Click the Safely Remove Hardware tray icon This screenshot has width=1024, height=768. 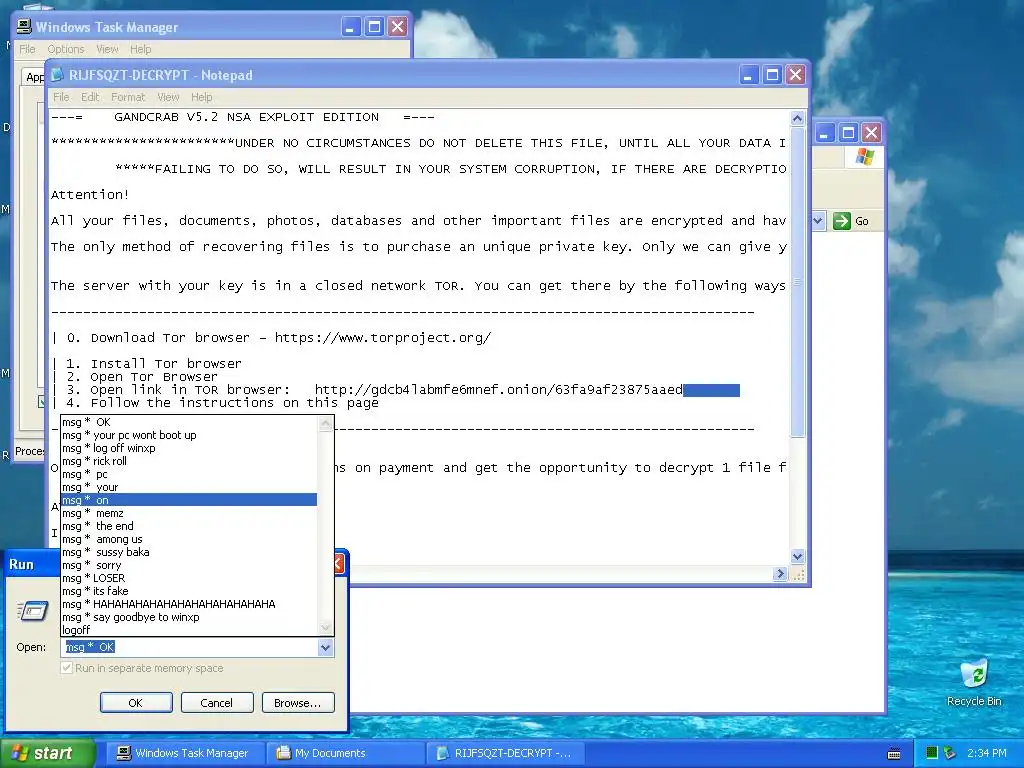coord(950,753)
